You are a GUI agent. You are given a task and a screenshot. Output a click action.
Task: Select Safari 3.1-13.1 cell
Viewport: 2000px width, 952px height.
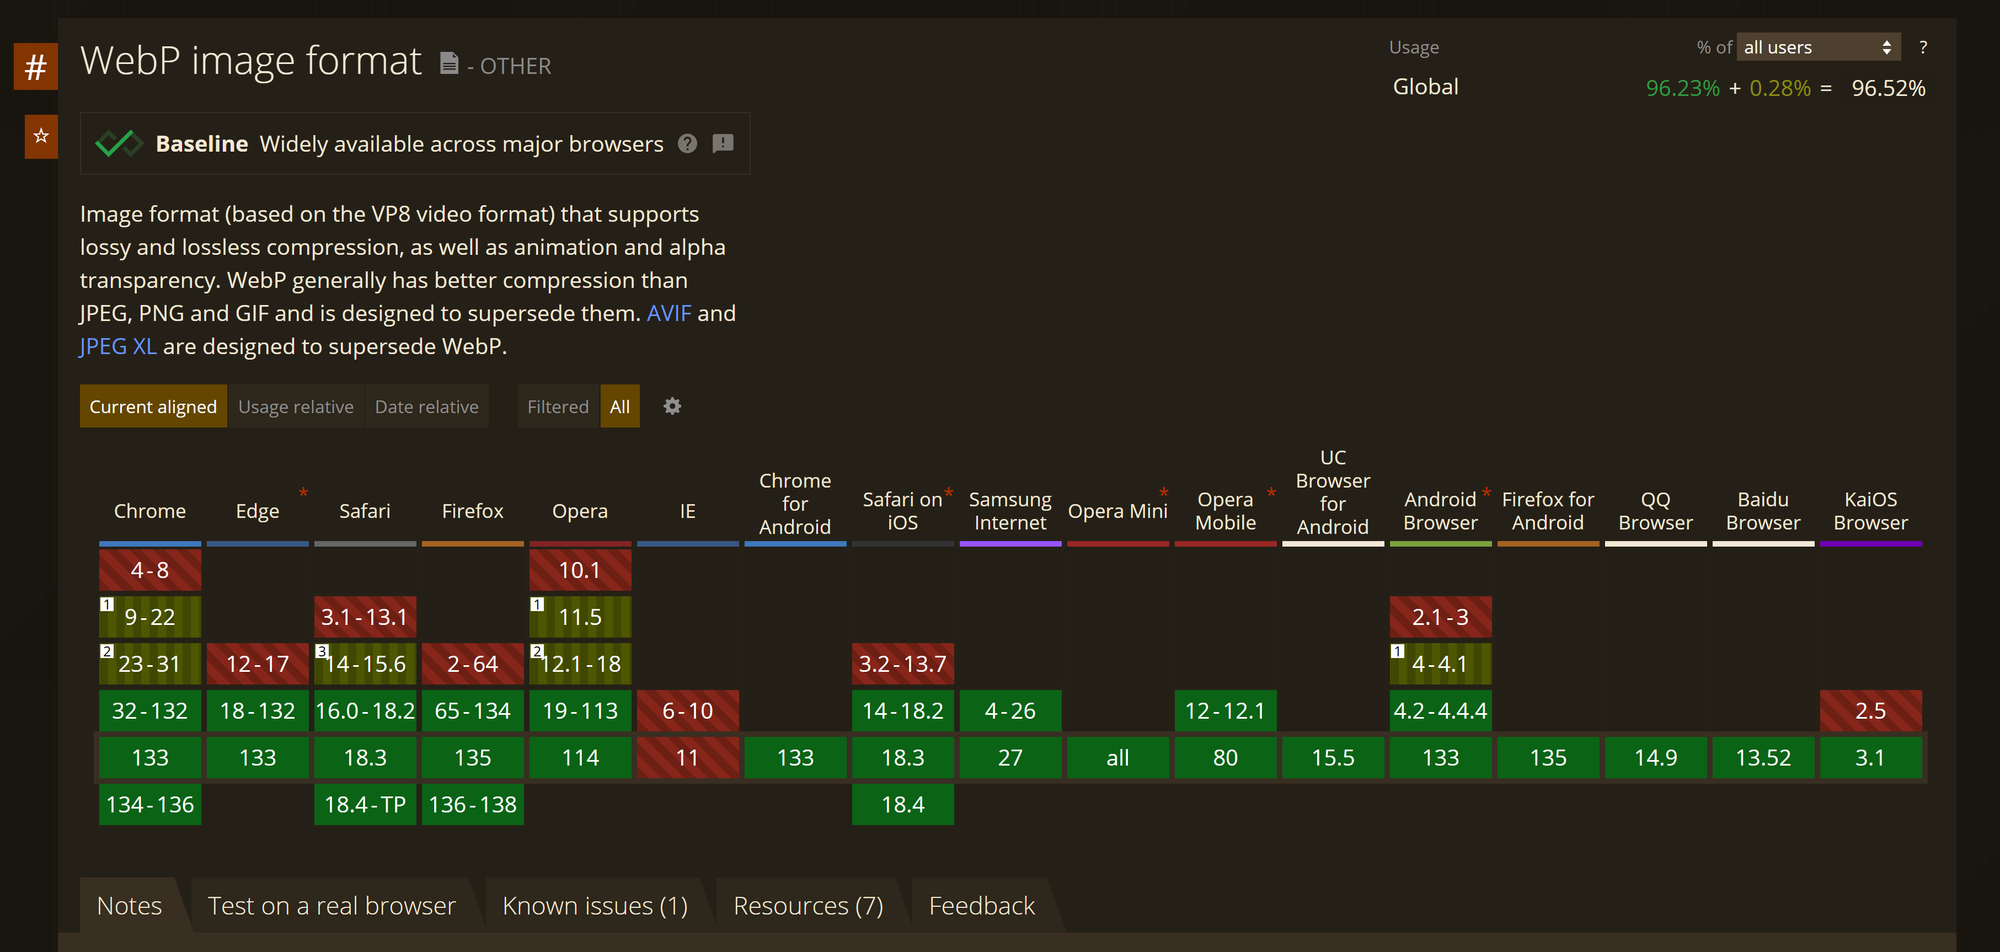365,617
